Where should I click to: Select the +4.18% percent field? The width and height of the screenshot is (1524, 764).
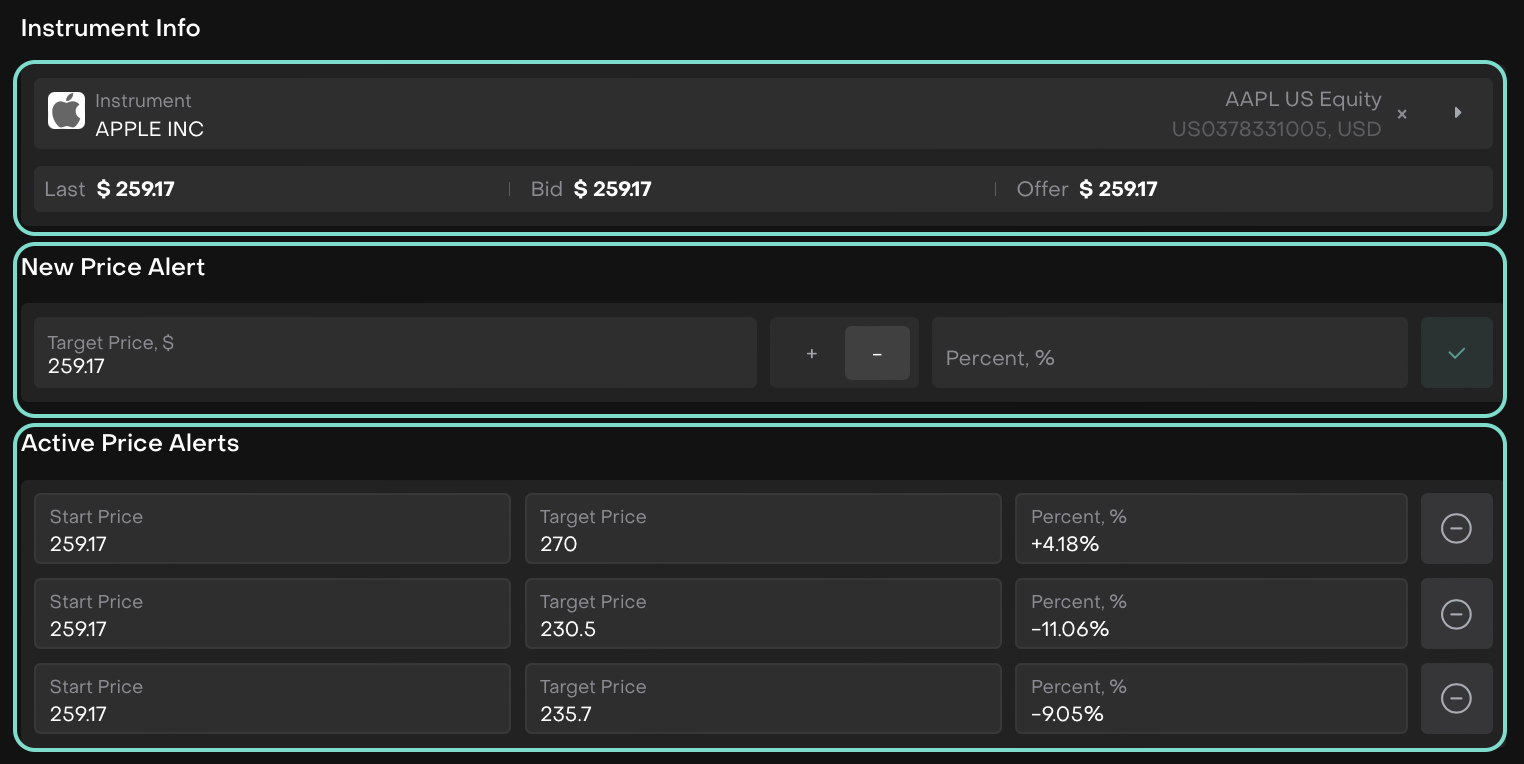pos(1210,529)
